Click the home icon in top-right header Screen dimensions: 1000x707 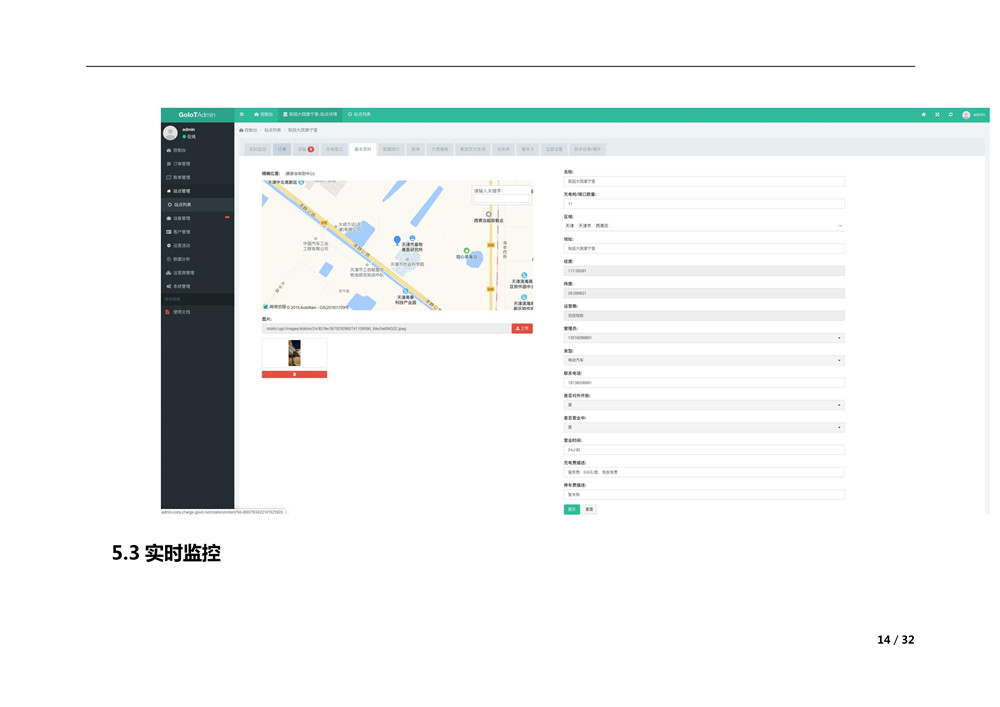coord(924,114)
